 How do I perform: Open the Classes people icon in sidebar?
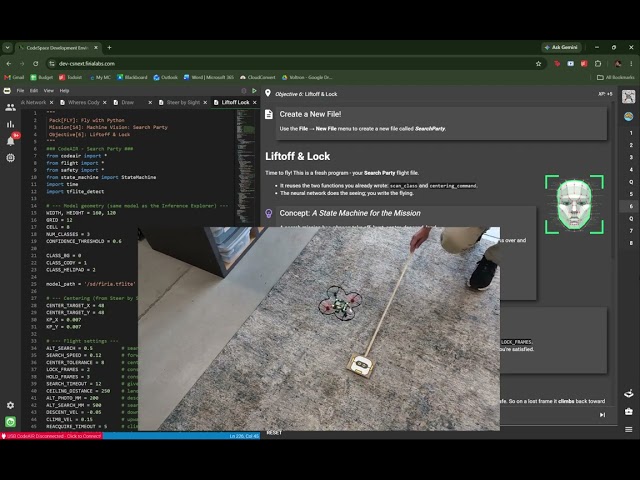[10, 107]
